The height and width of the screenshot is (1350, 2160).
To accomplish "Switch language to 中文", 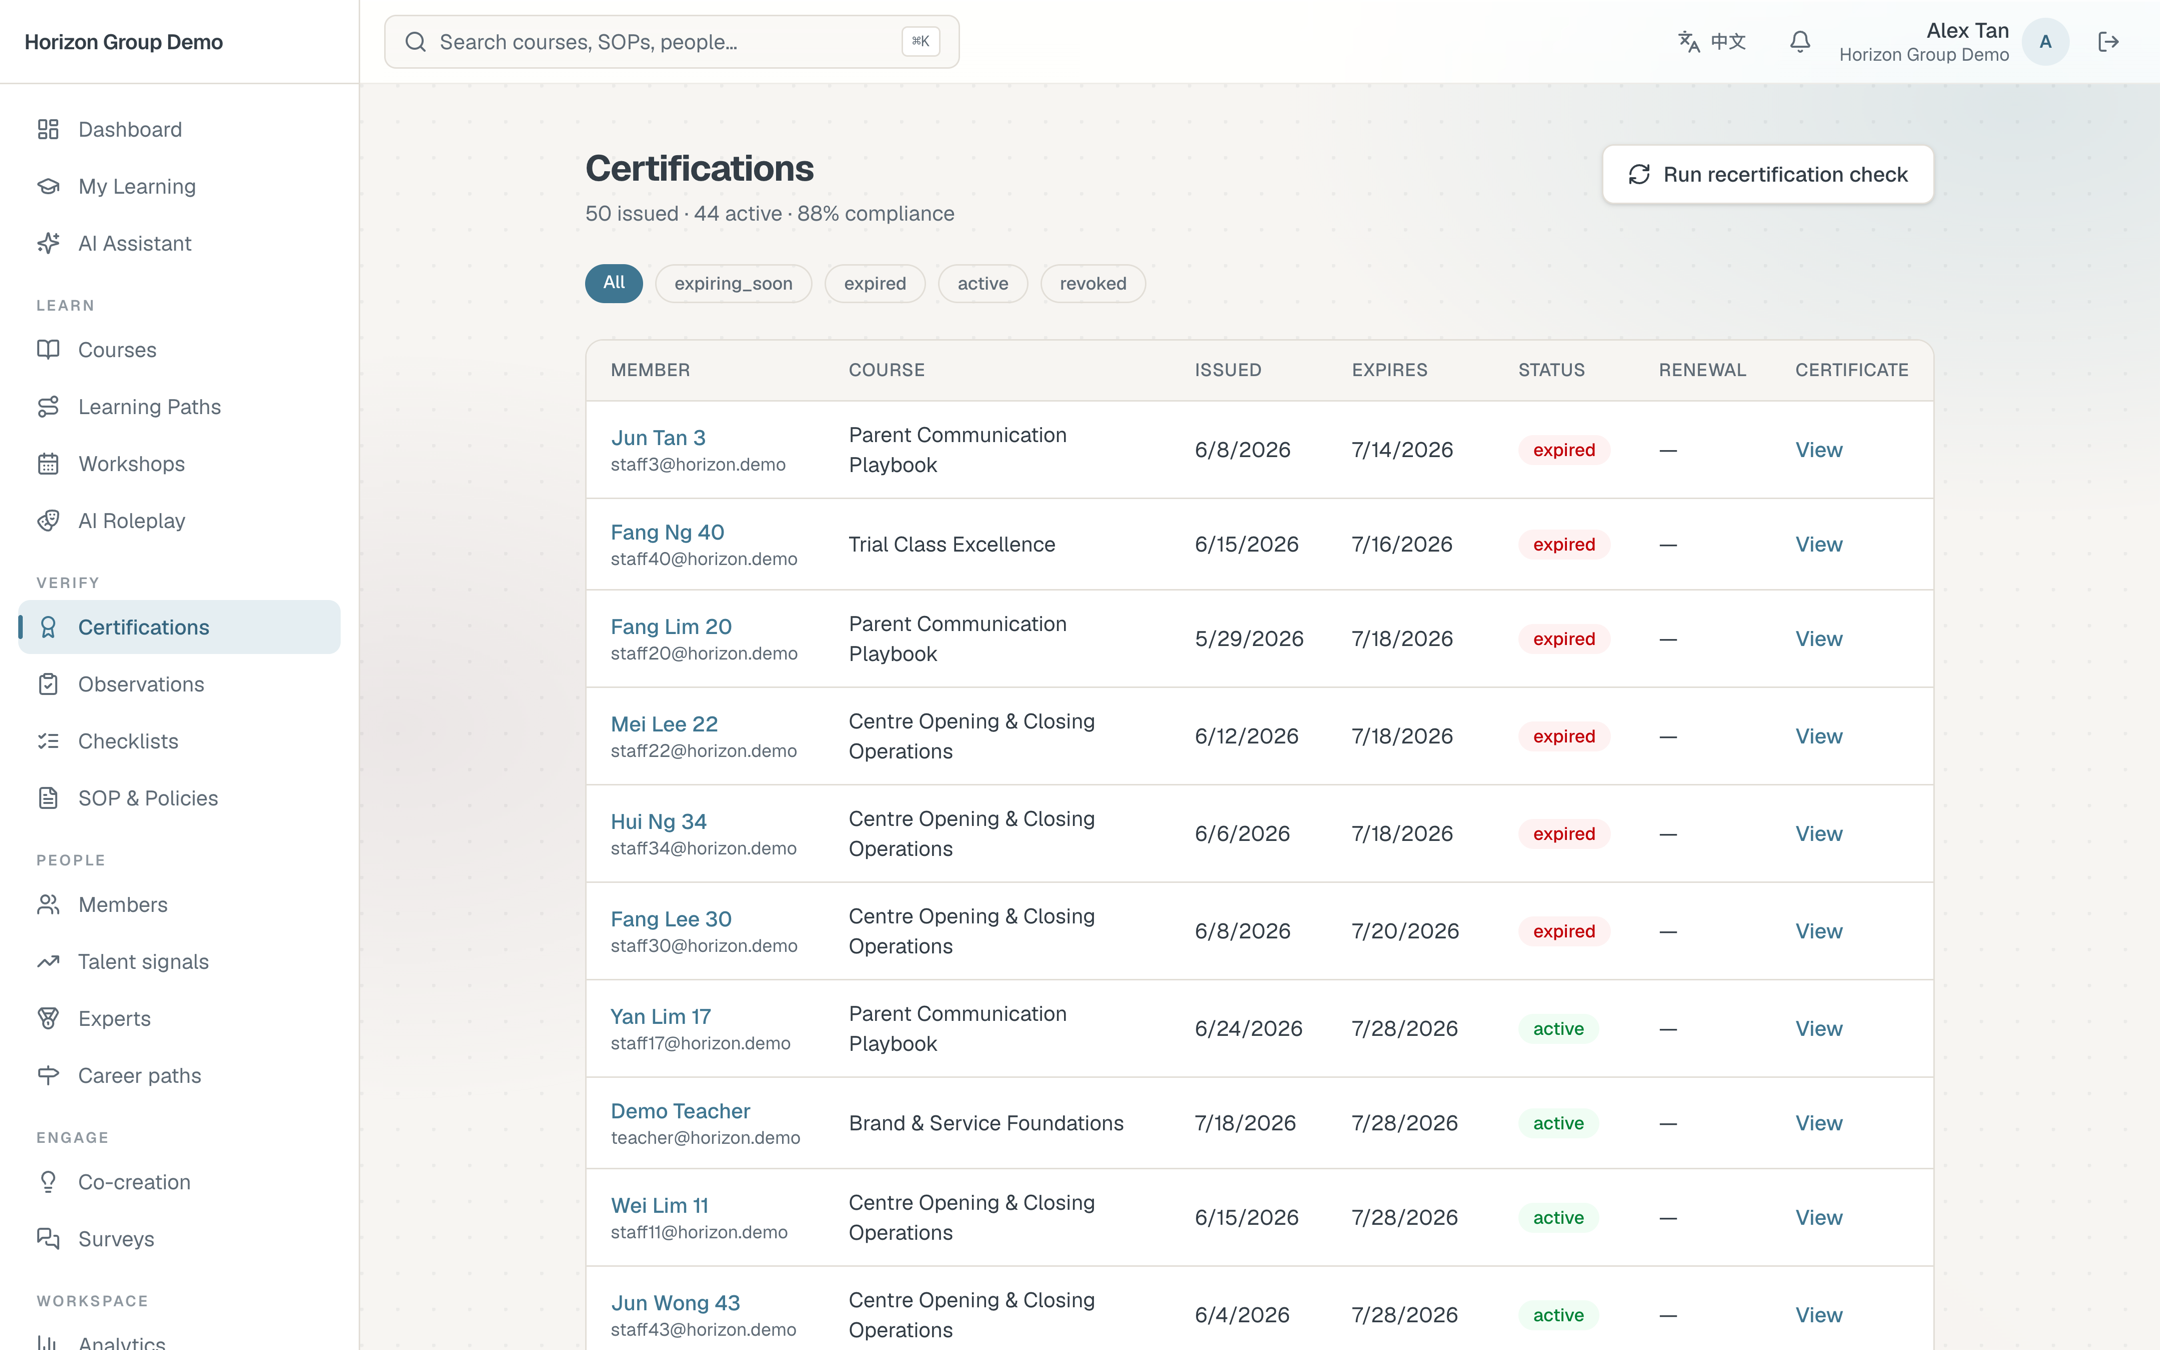I will click(1712, 42).
